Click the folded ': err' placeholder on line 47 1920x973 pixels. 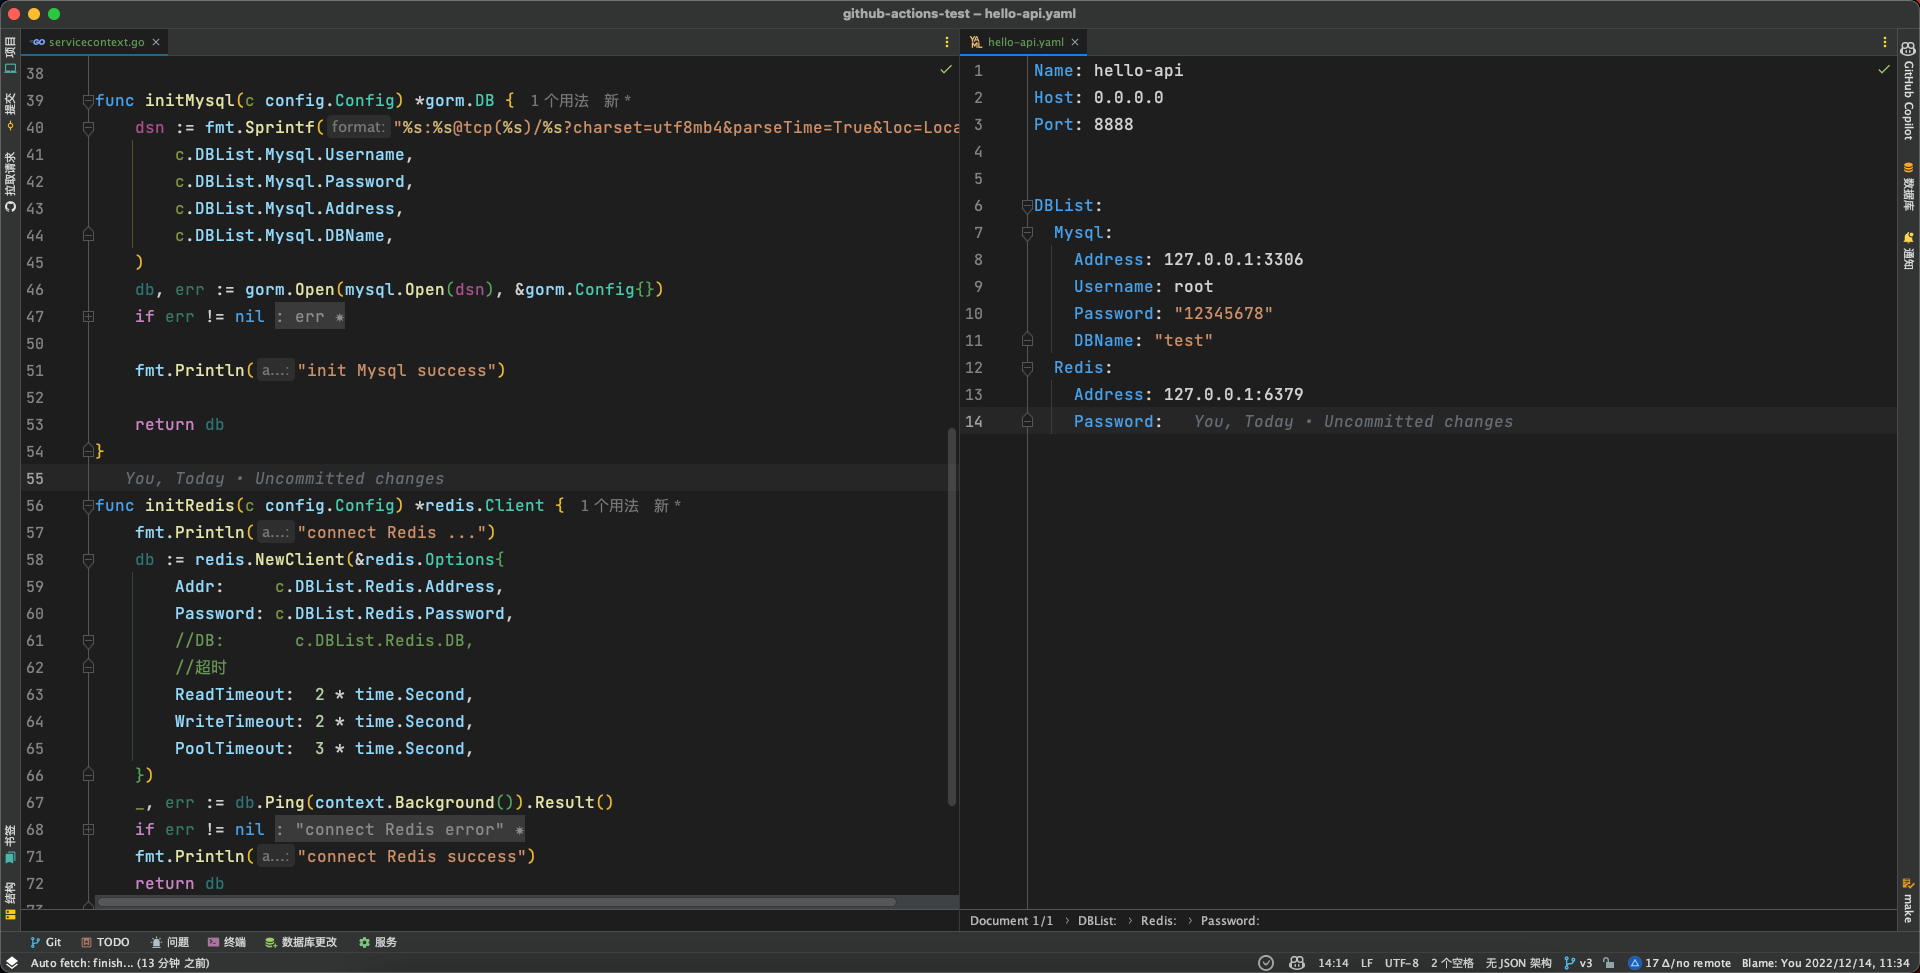point(310,317)
